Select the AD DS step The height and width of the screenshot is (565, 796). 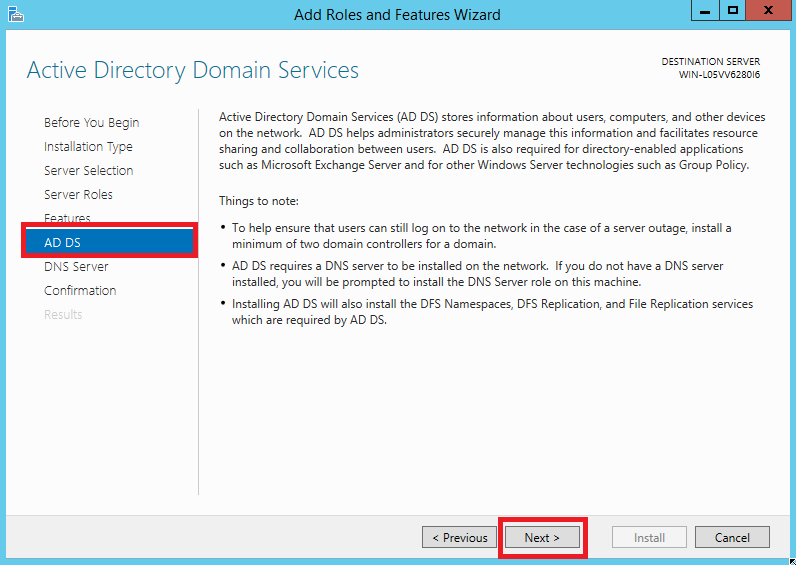point(109,243)
